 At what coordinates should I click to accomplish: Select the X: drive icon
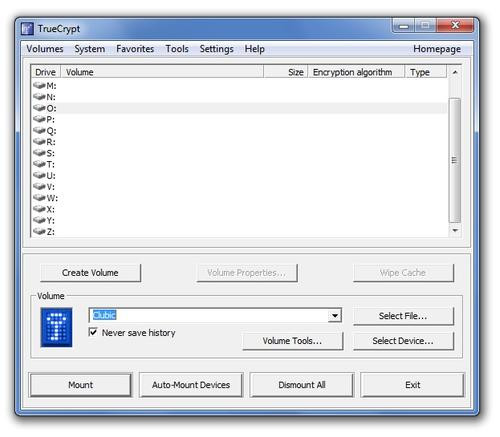[x=39, y=209]
